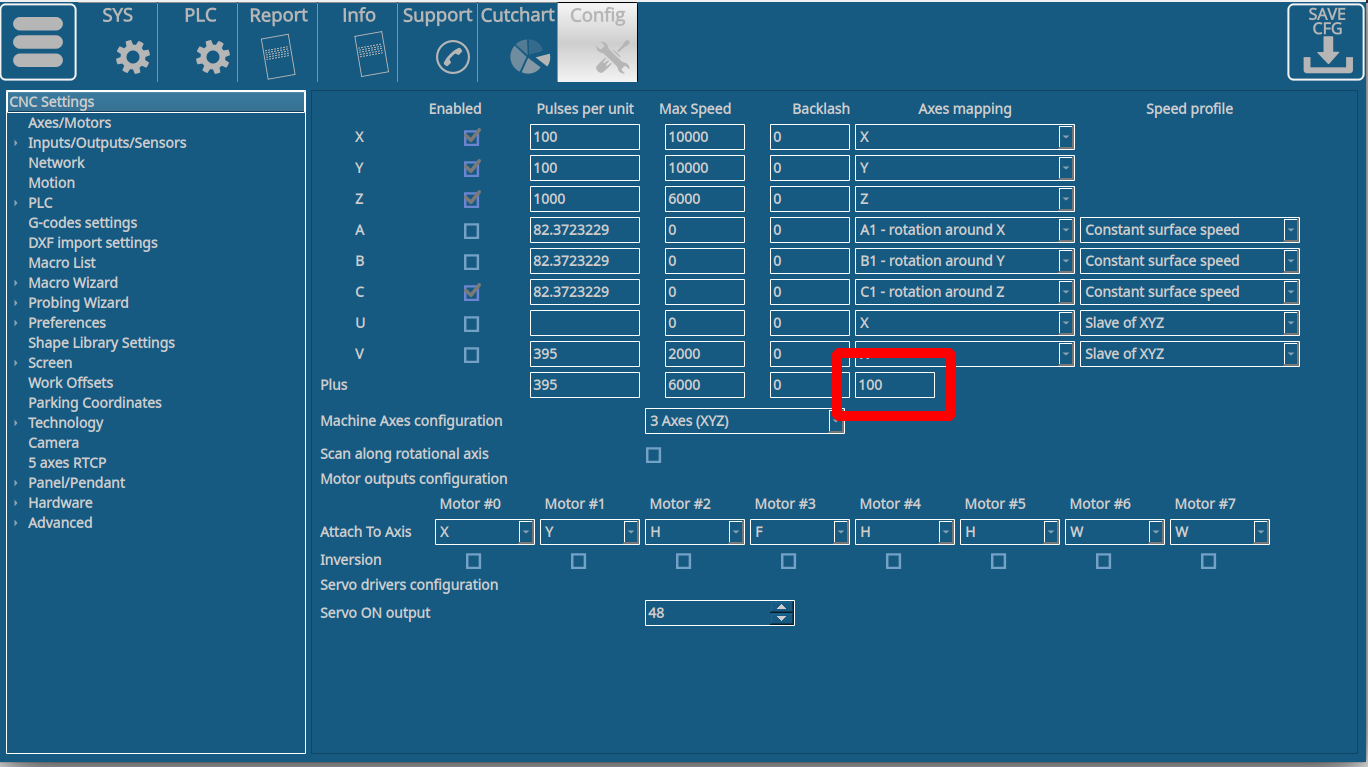Open the Cutchart pie chart icon

(x=529, y=57)
